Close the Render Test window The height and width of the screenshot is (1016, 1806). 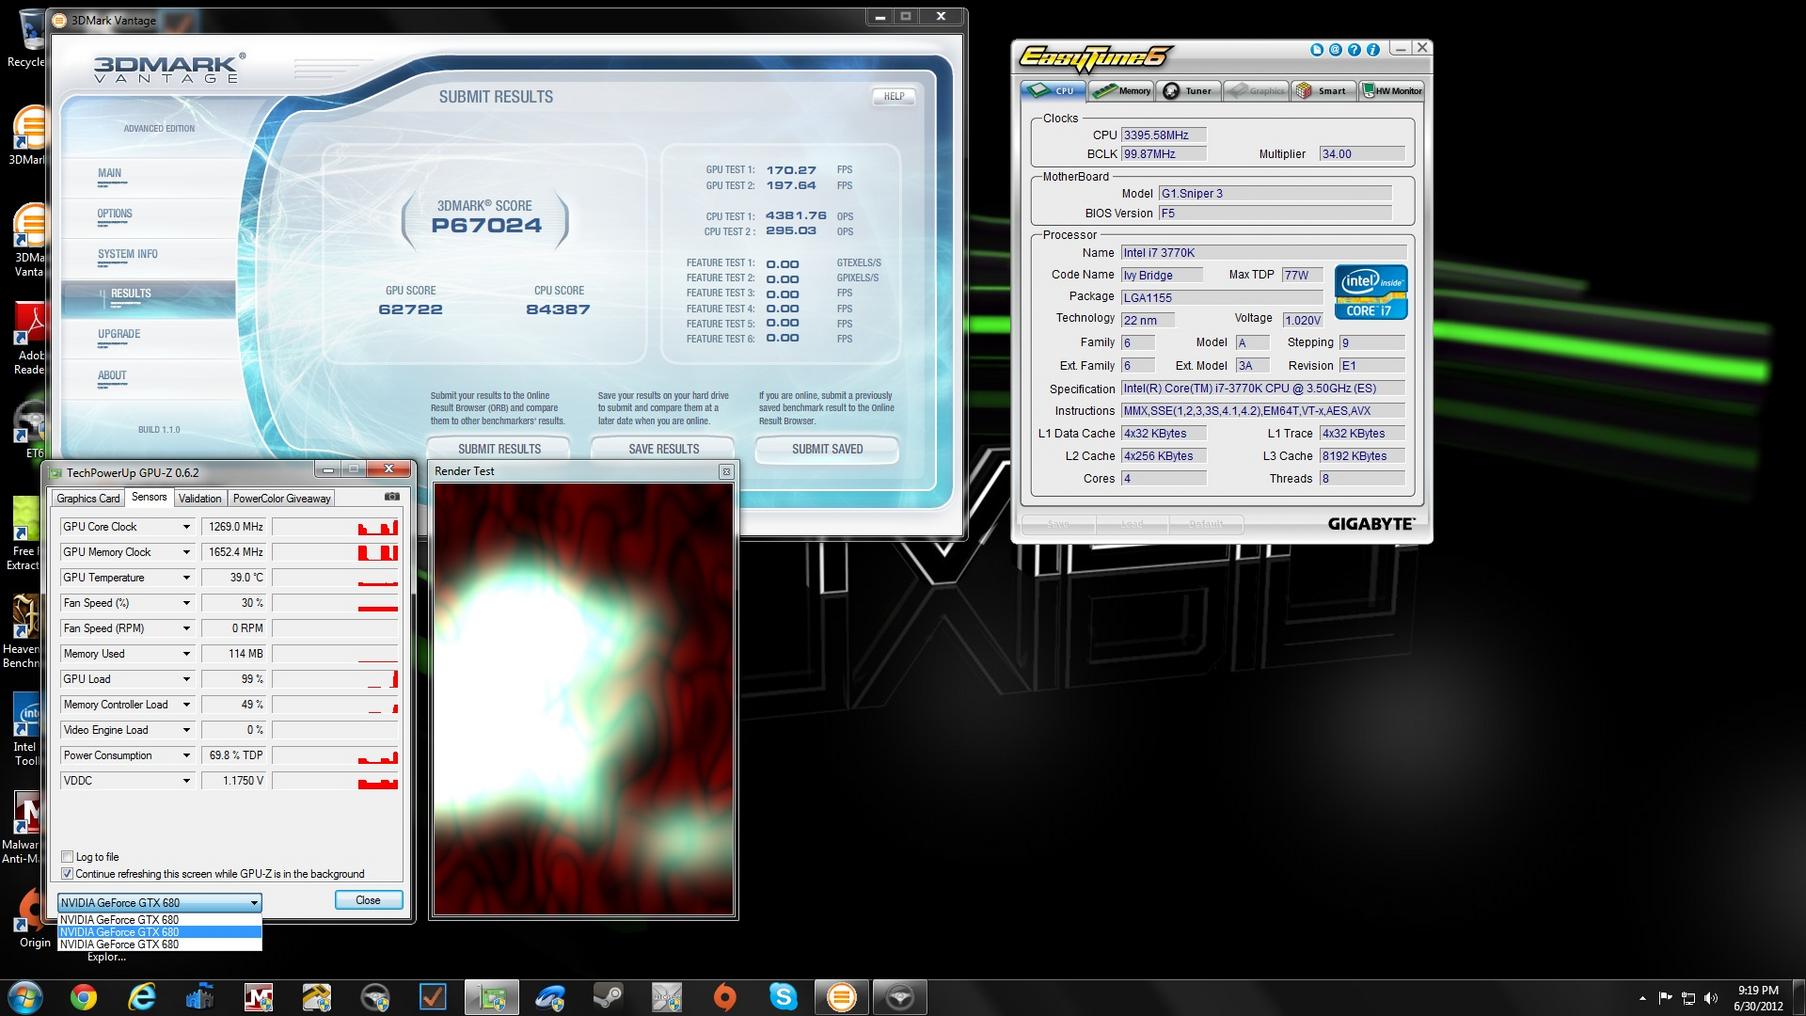click(x=726, y=472)
